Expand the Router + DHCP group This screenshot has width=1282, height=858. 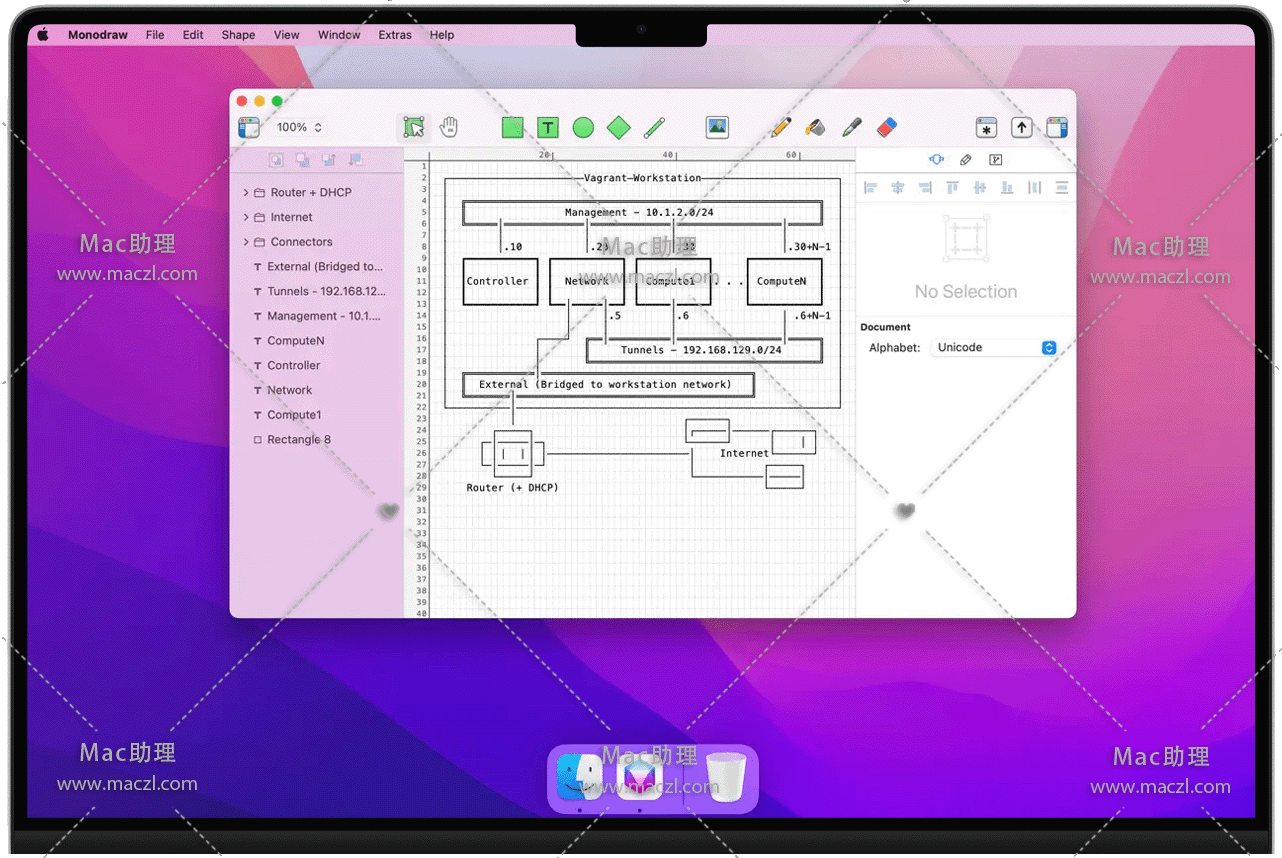tap(246, 192)
